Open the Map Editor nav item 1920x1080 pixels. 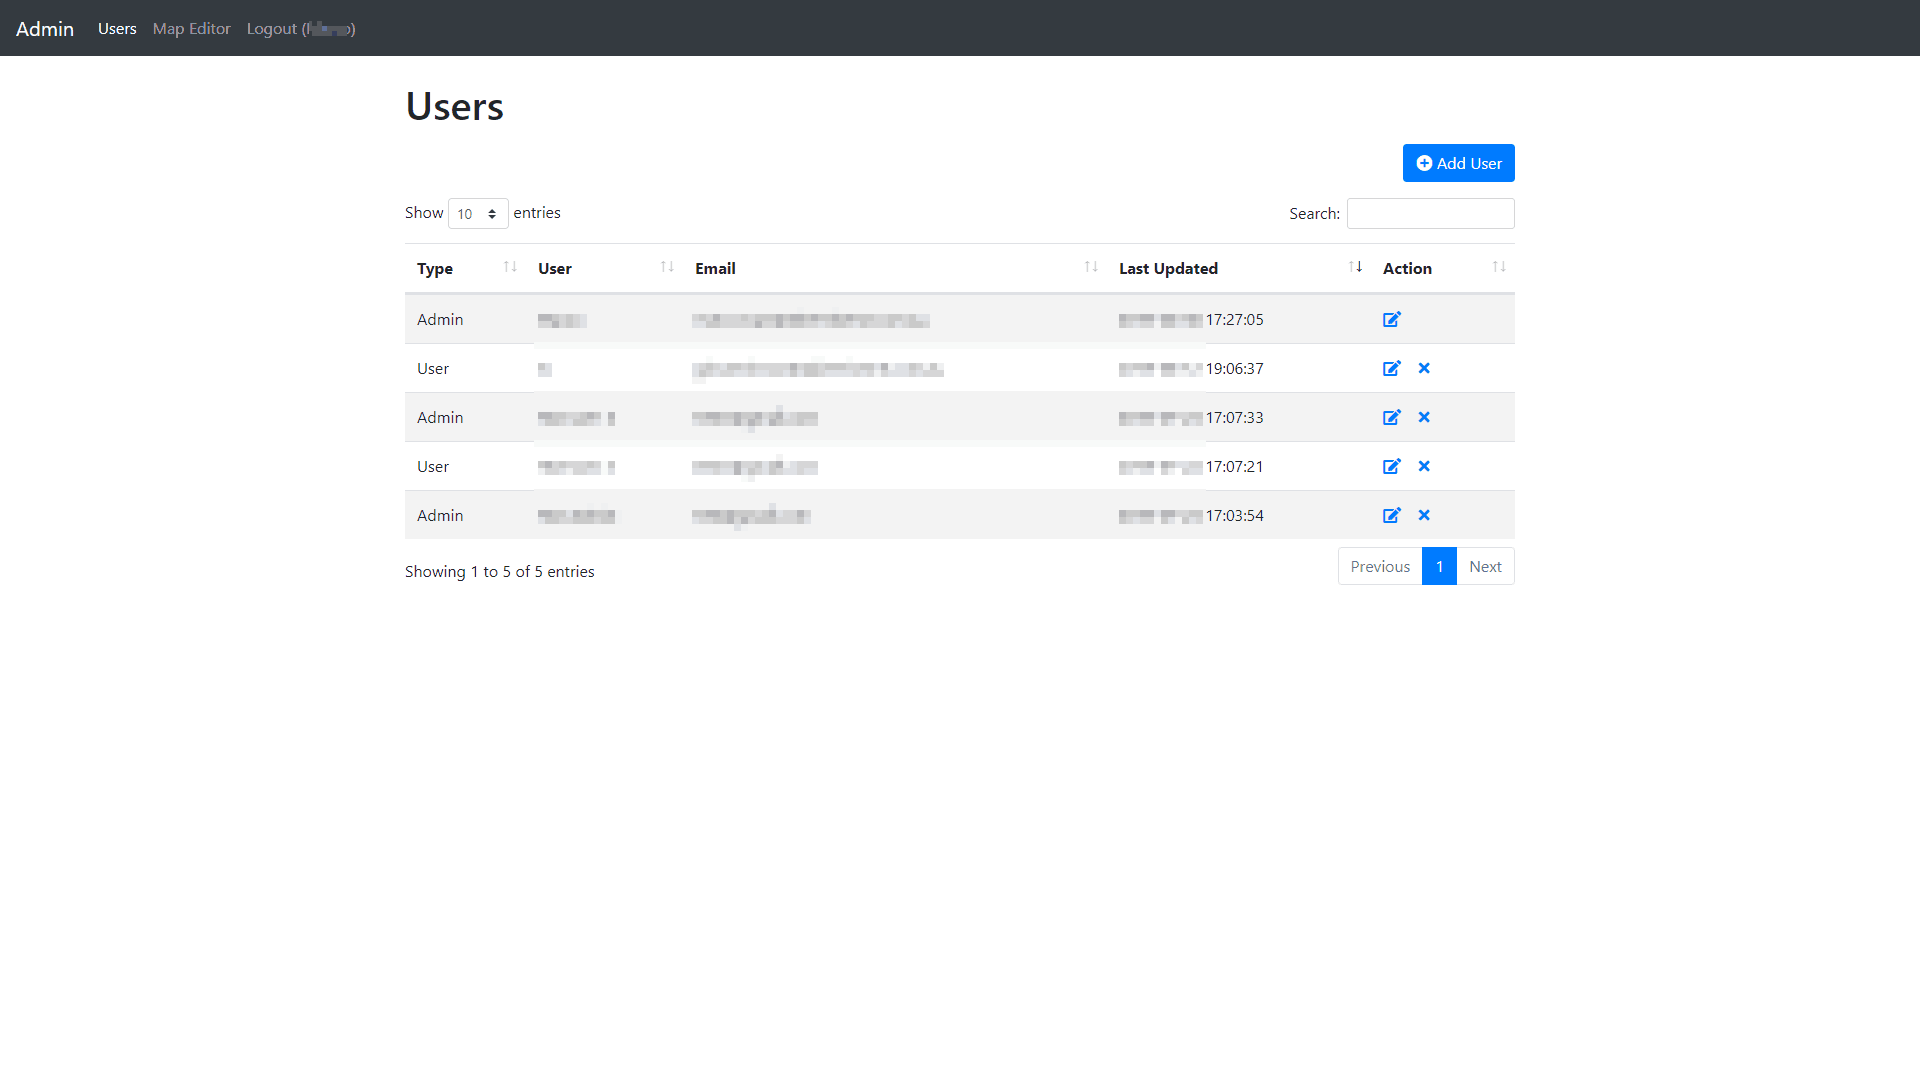pyautogui.click(x=191, y=29)
